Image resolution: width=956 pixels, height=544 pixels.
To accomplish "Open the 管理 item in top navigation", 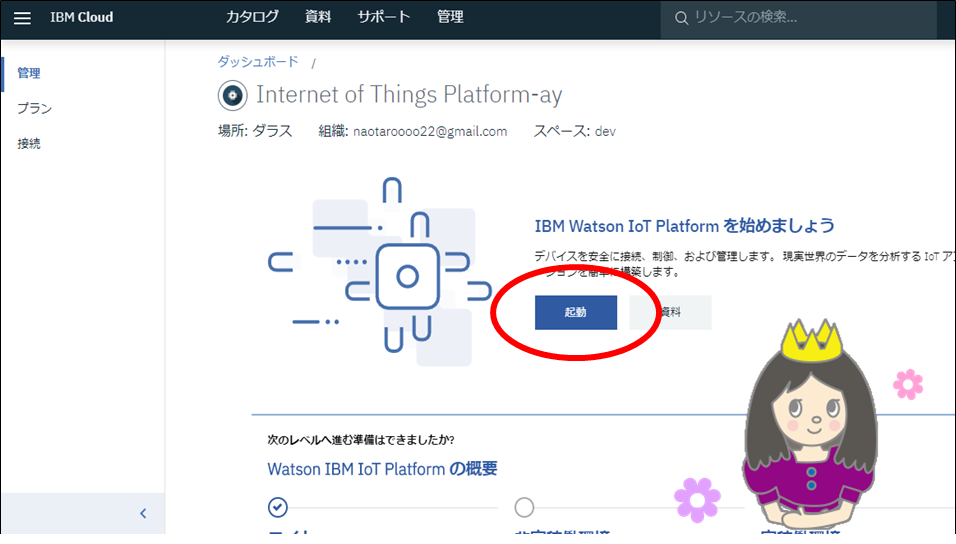I will click(450, 17).
